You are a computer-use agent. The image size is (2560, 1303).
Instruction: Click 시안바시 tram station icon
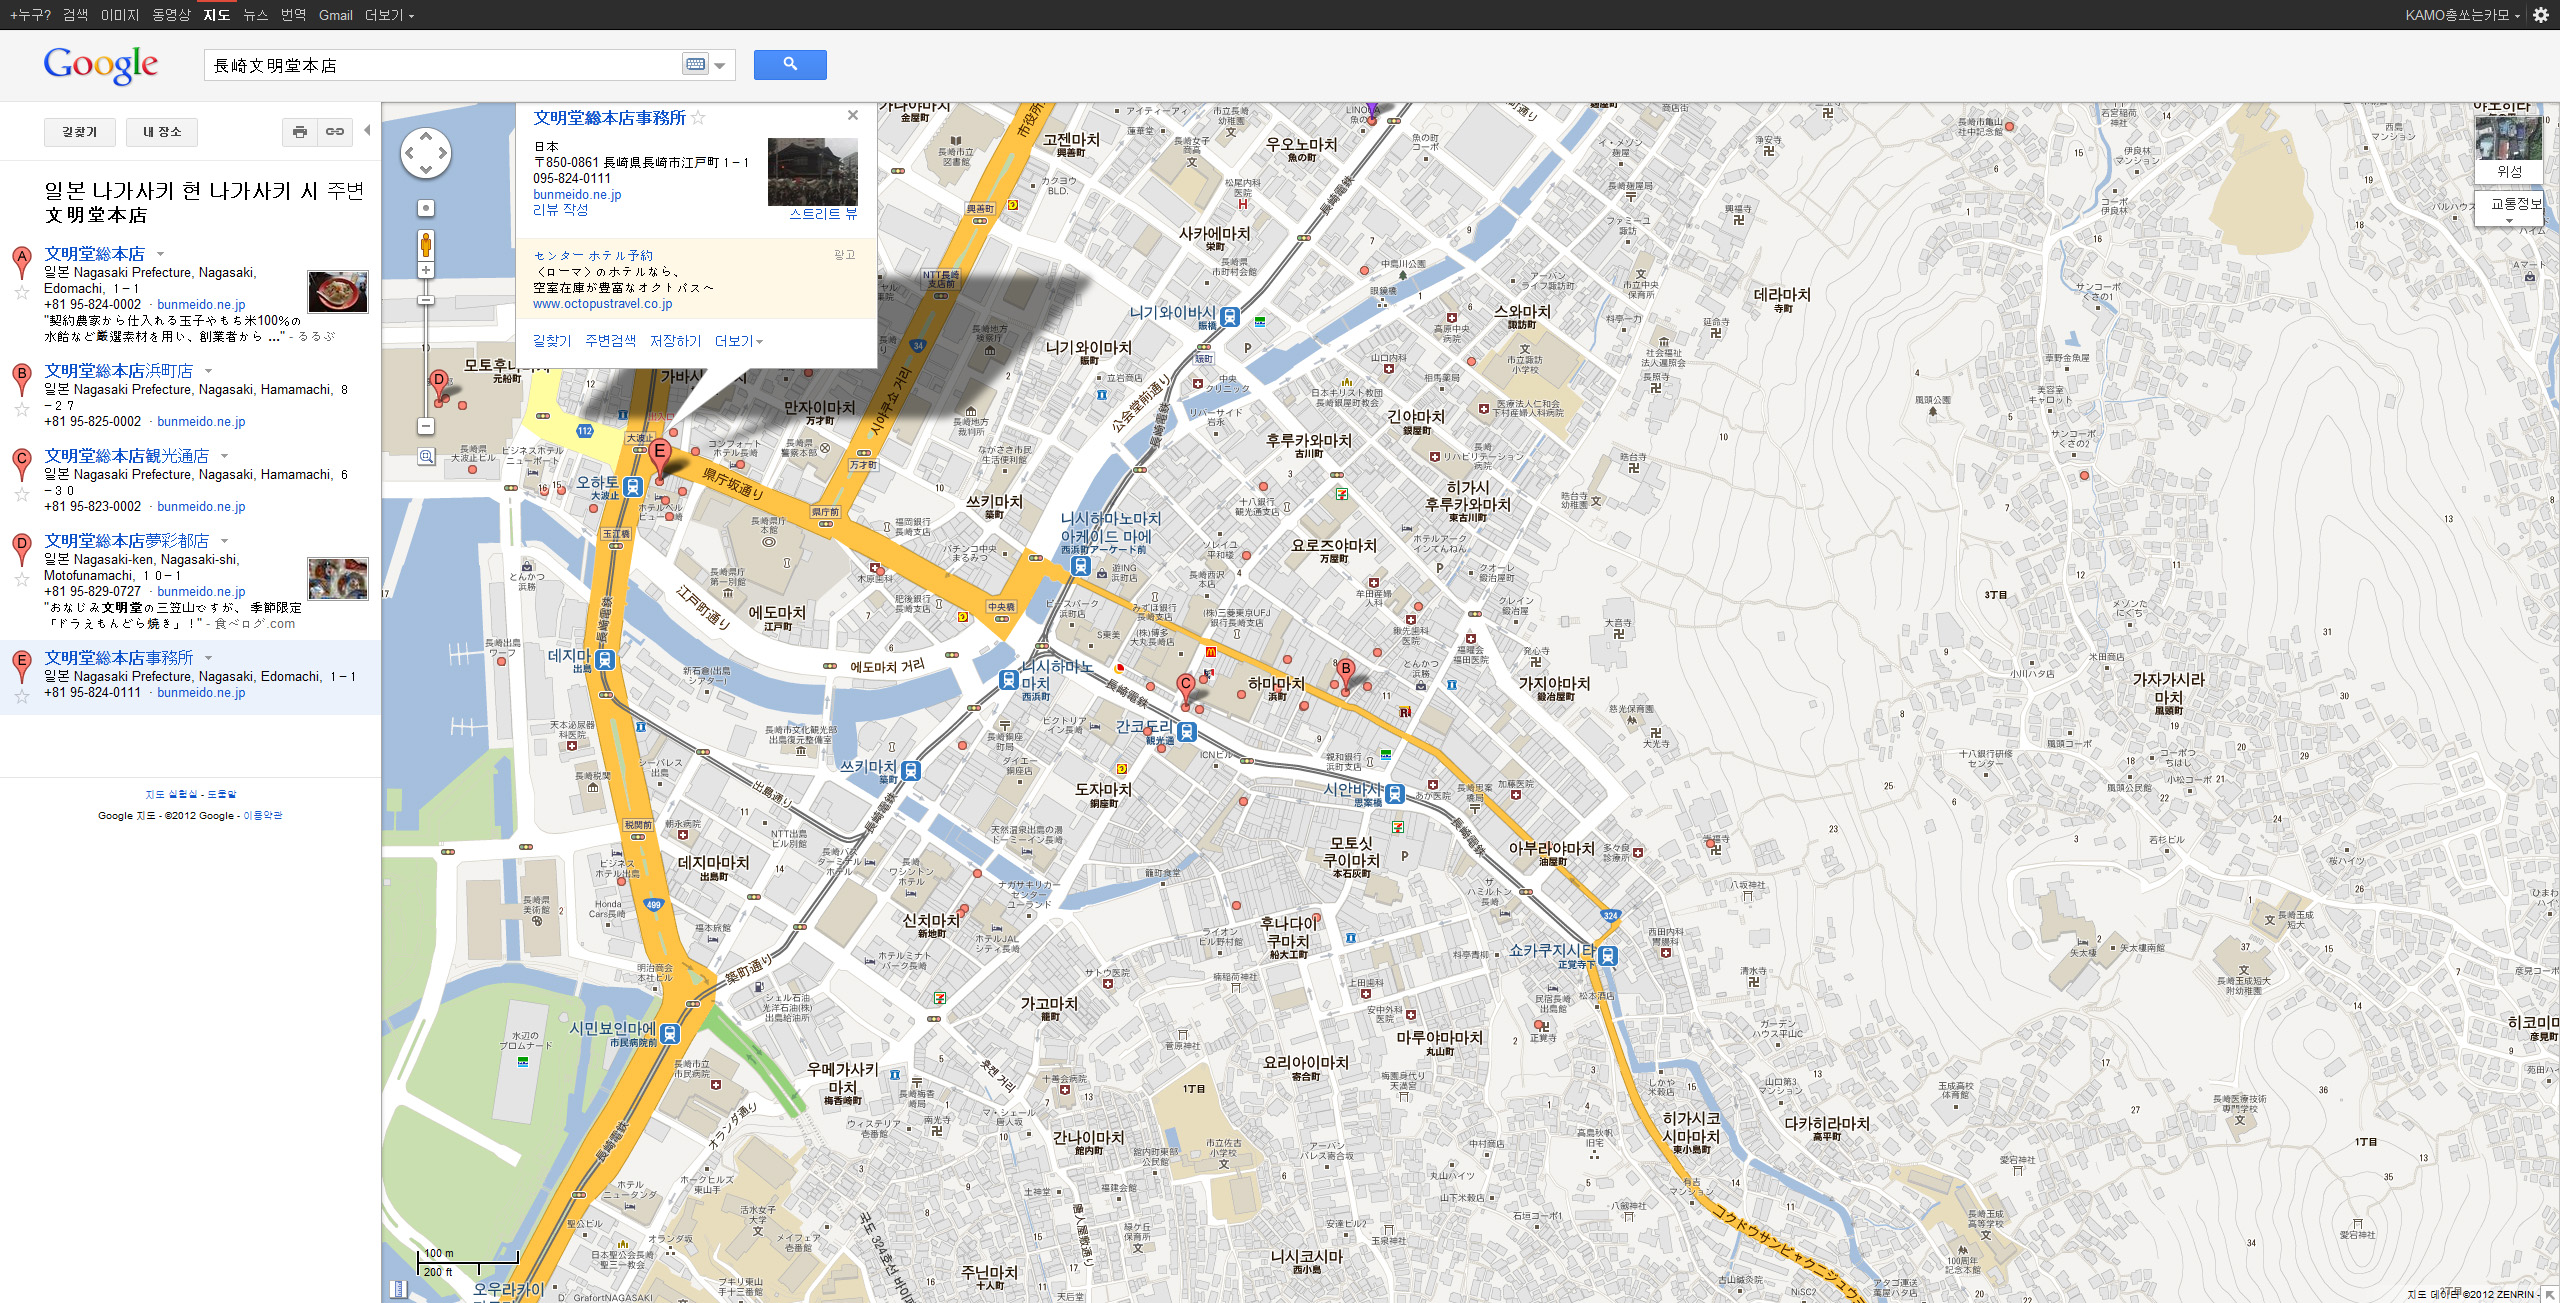[x=1394, y=795]
